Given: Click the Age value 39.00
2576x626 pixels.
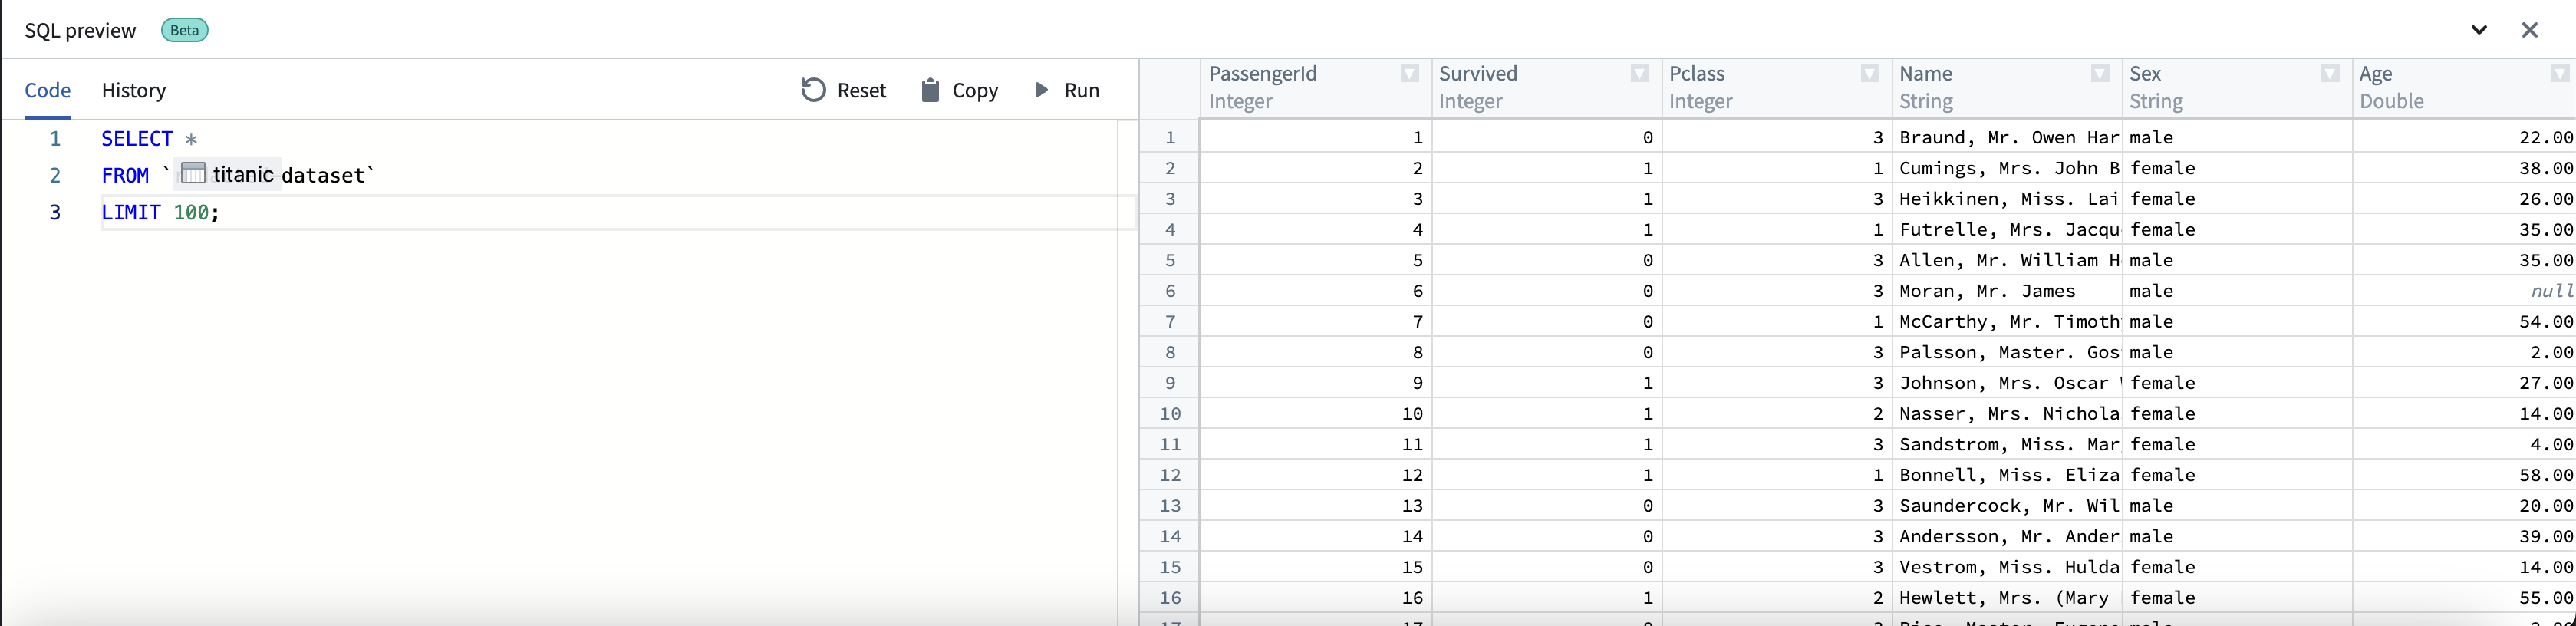Looking at the screenshot, I should (x=2464, y=536).
